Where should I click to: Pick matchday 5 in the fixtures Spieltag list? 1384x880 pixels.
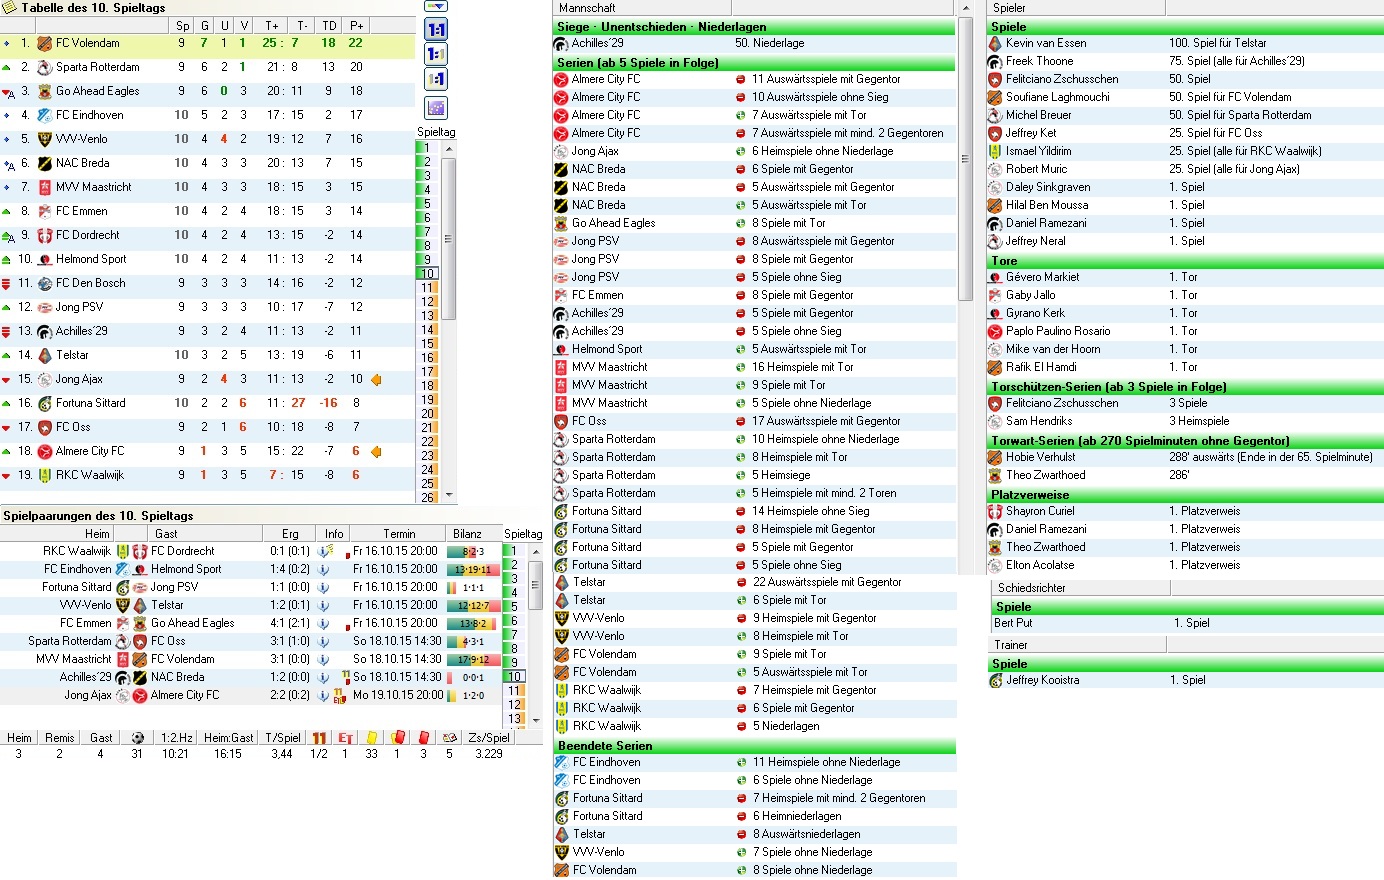click(514, 606)
